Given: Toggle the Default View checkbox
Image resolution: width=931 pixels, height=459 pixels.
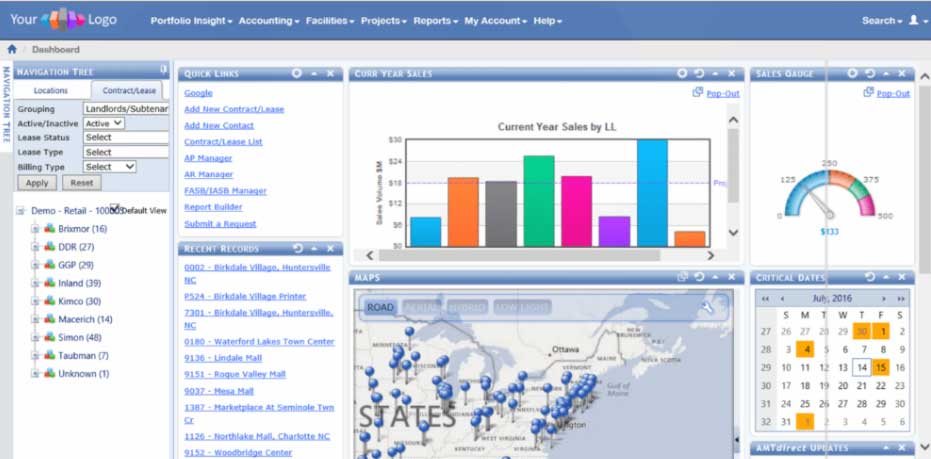Looking at the screenshot, I should pyautogui.click(x=114, y=210).
